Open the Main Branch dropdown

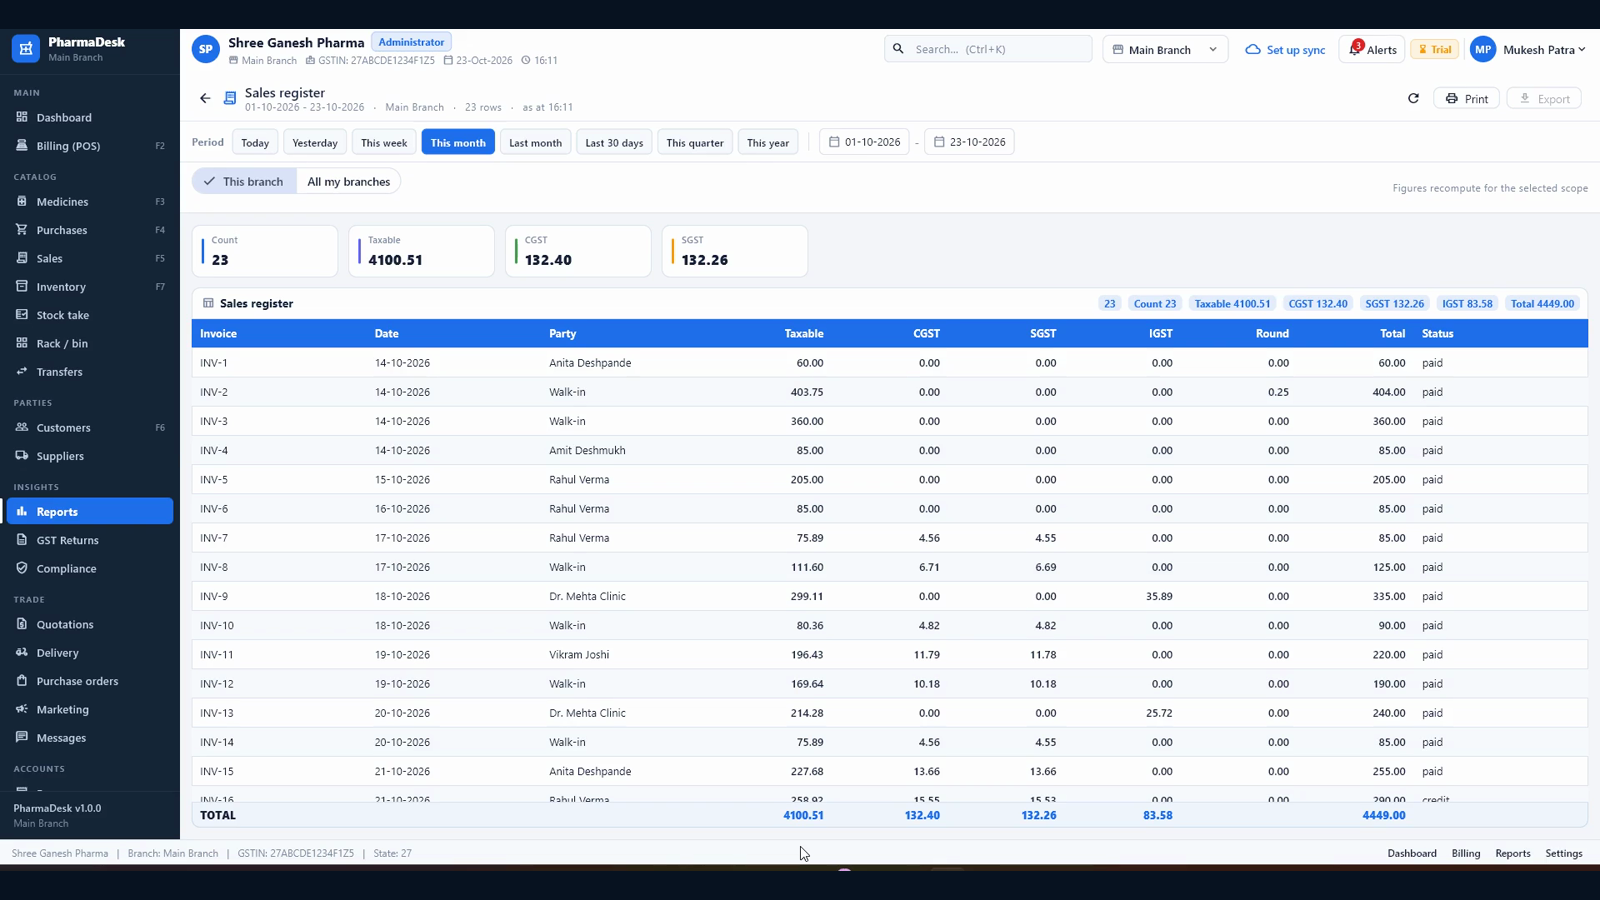click(x=1165, y=49)
